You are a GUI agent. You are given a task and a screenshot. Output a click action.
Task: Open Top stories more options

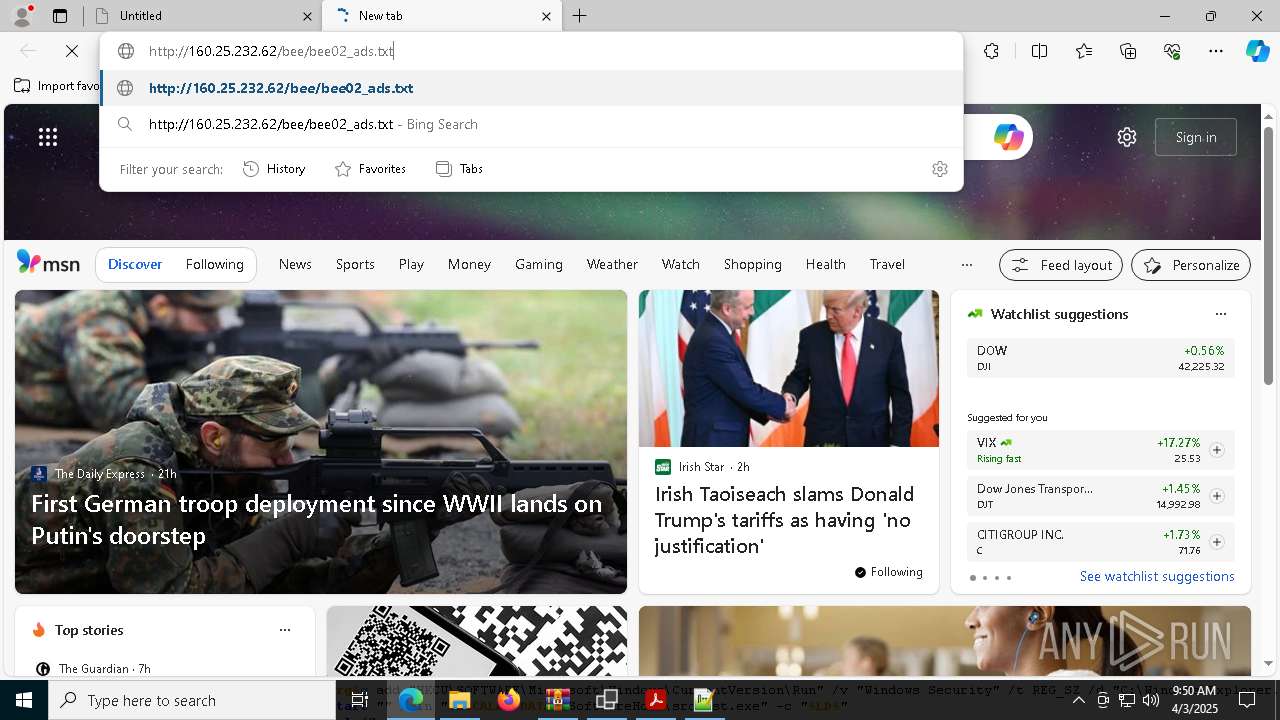tap(285, 630)
